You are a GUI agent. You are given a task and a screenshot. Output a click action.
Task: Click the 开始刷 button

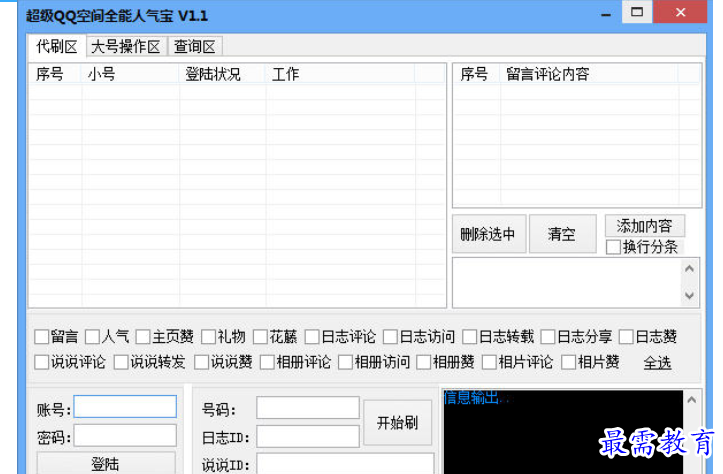(397, 423)
